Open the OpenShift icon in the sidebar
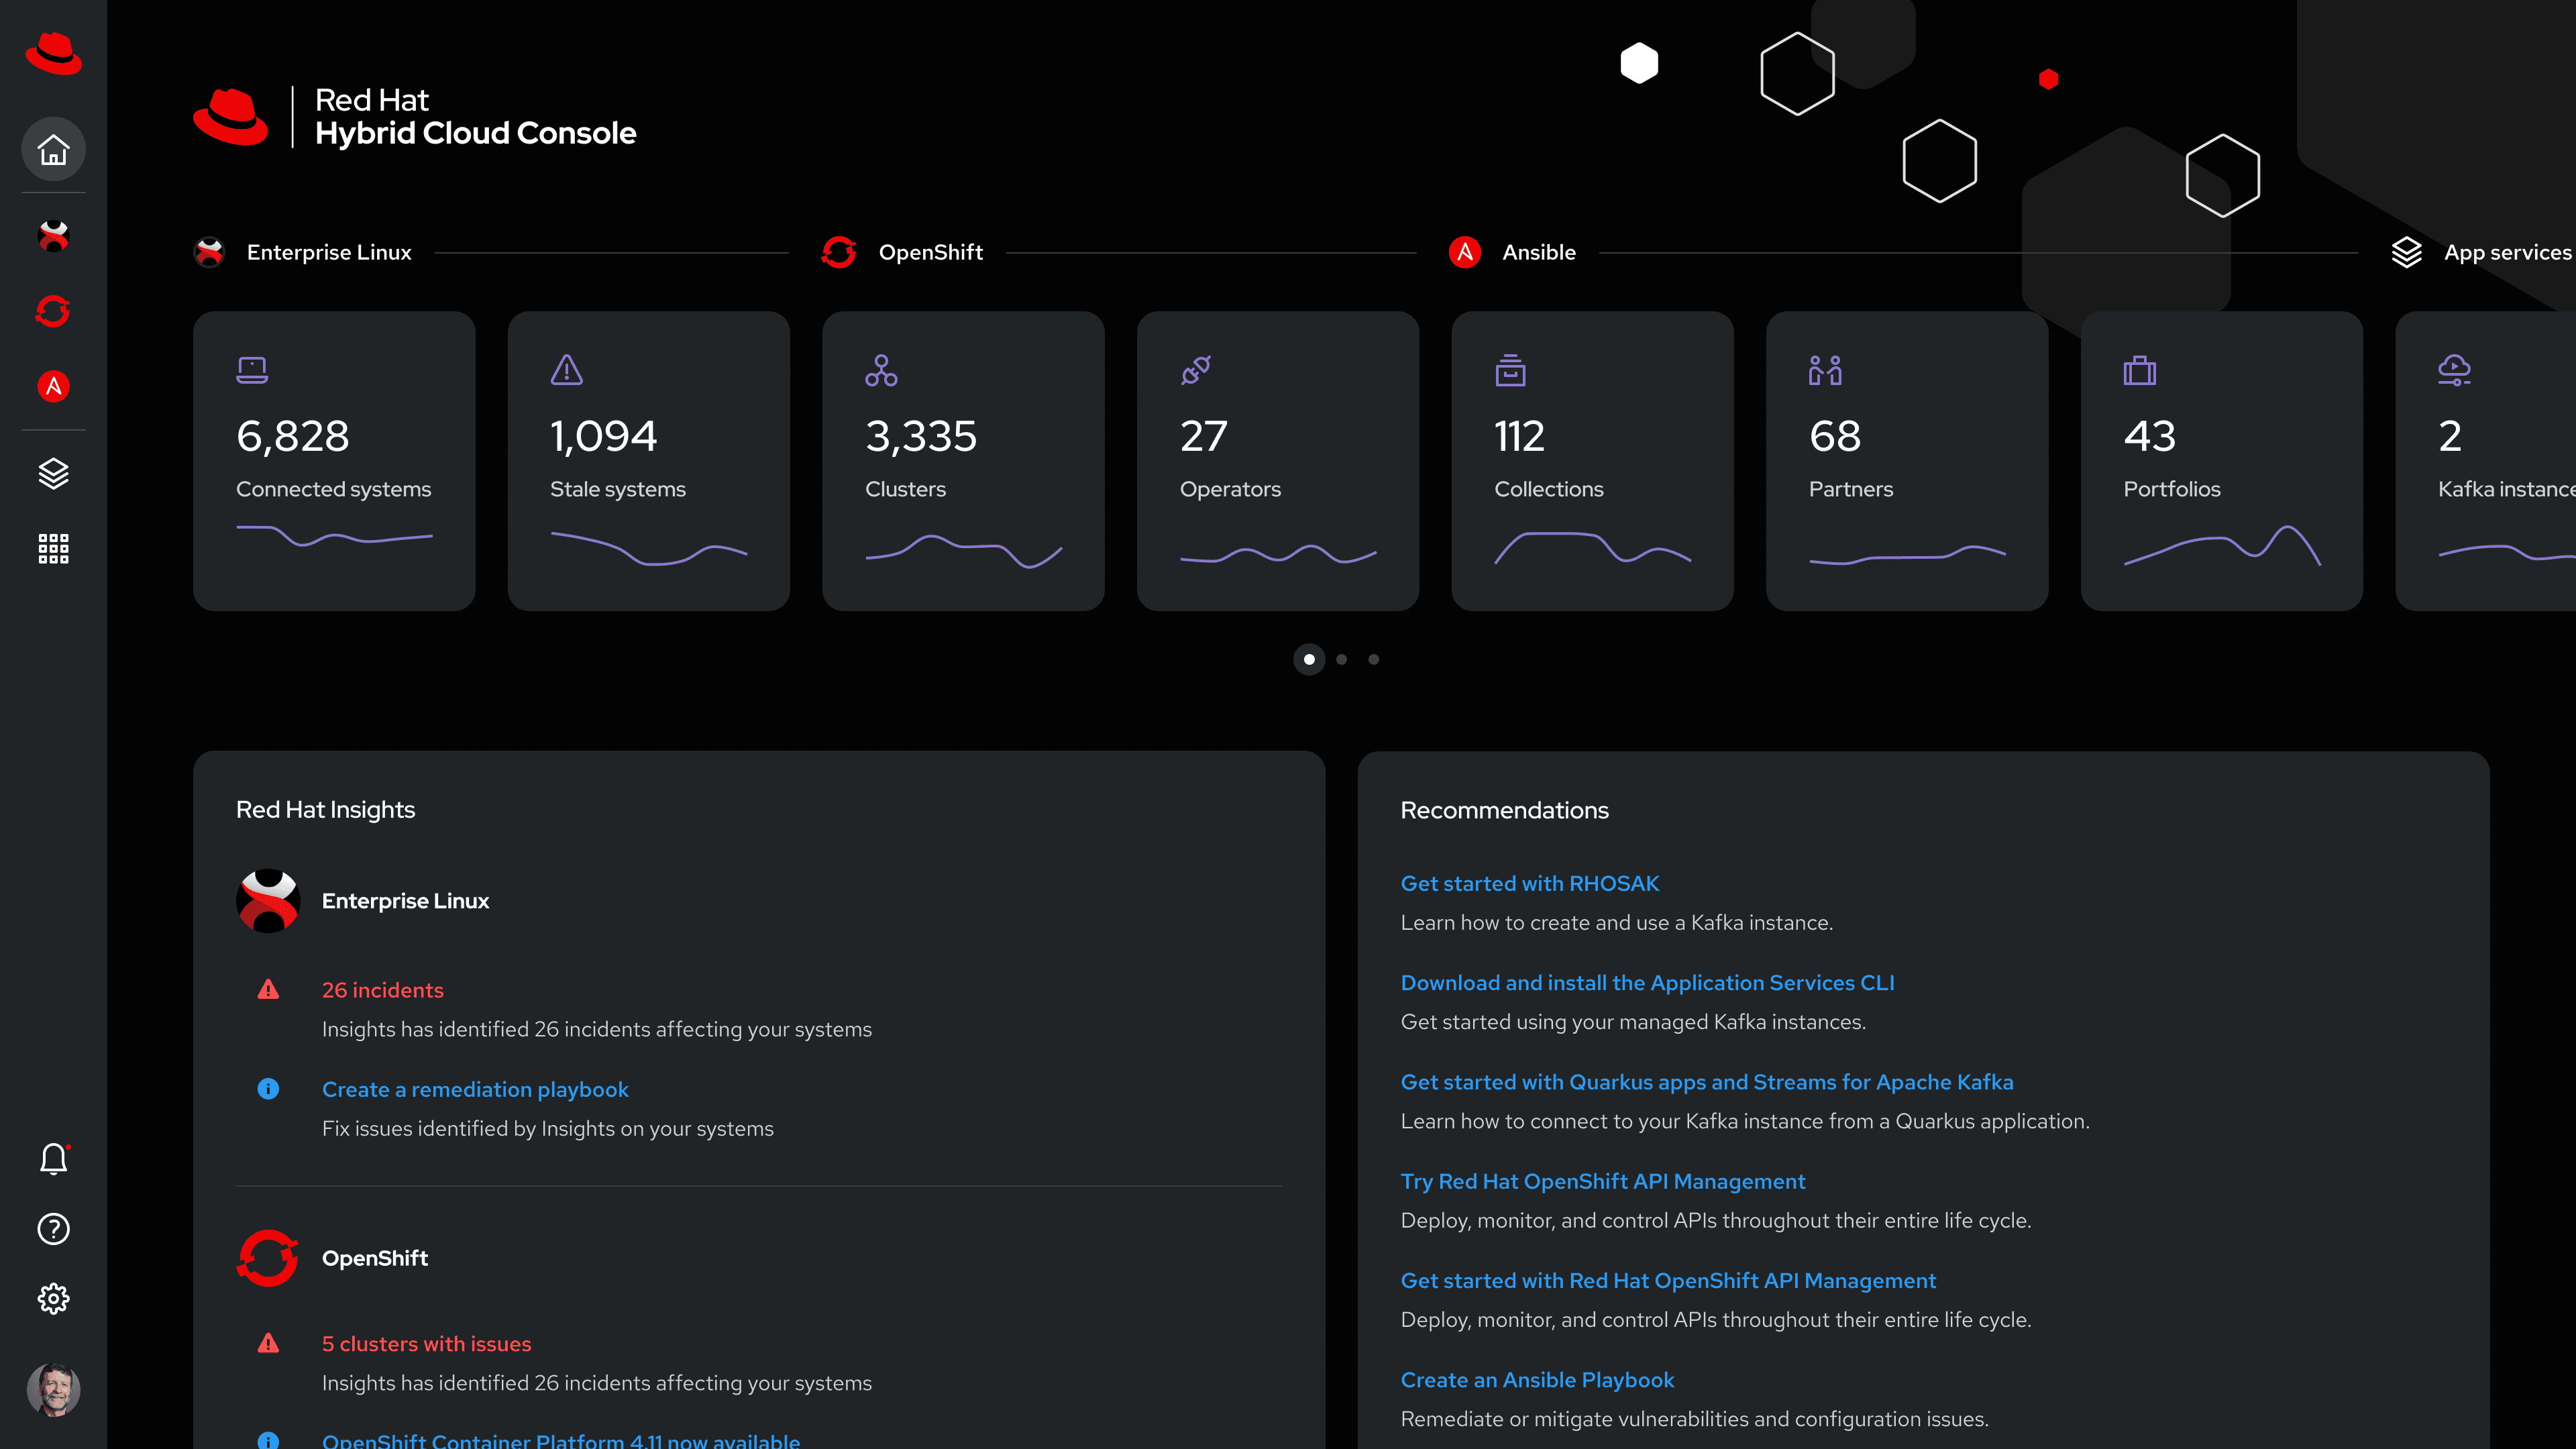Image resolution: width=2576 pixels, height=1449 pixels. [x=53, y=311]
